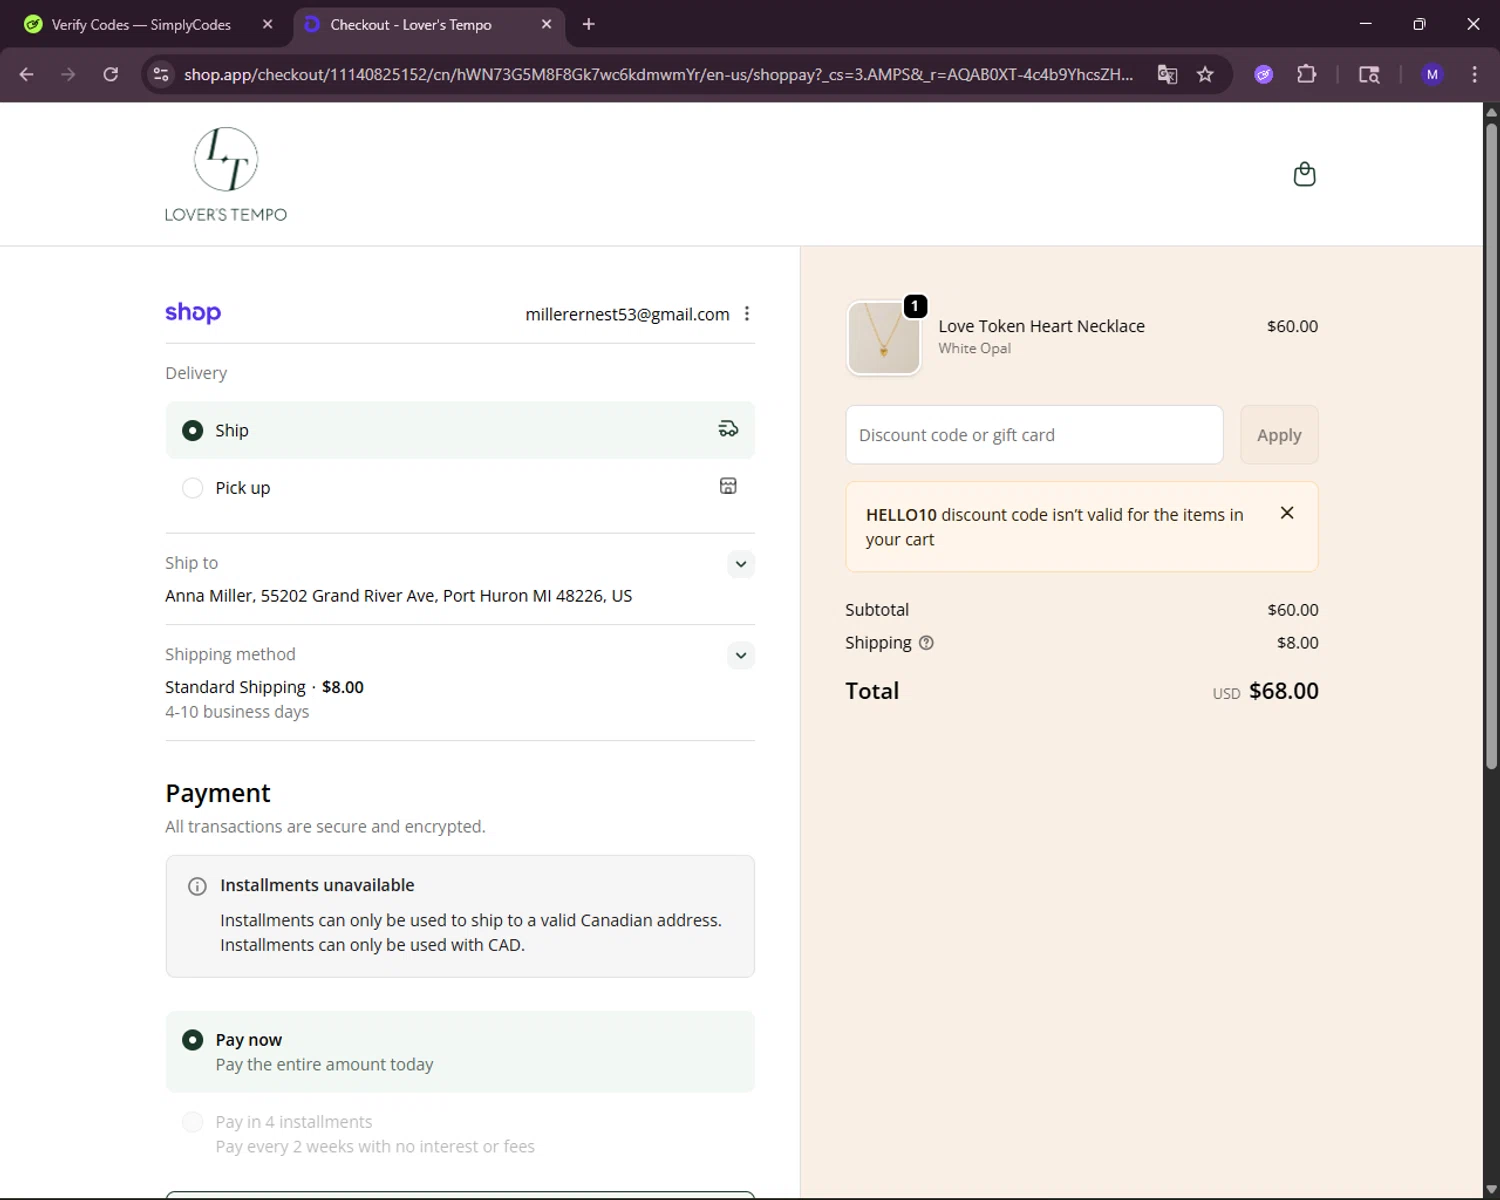Click the page vertical scrollbar
The image size is (1500, 1200).
point(1491,445)
